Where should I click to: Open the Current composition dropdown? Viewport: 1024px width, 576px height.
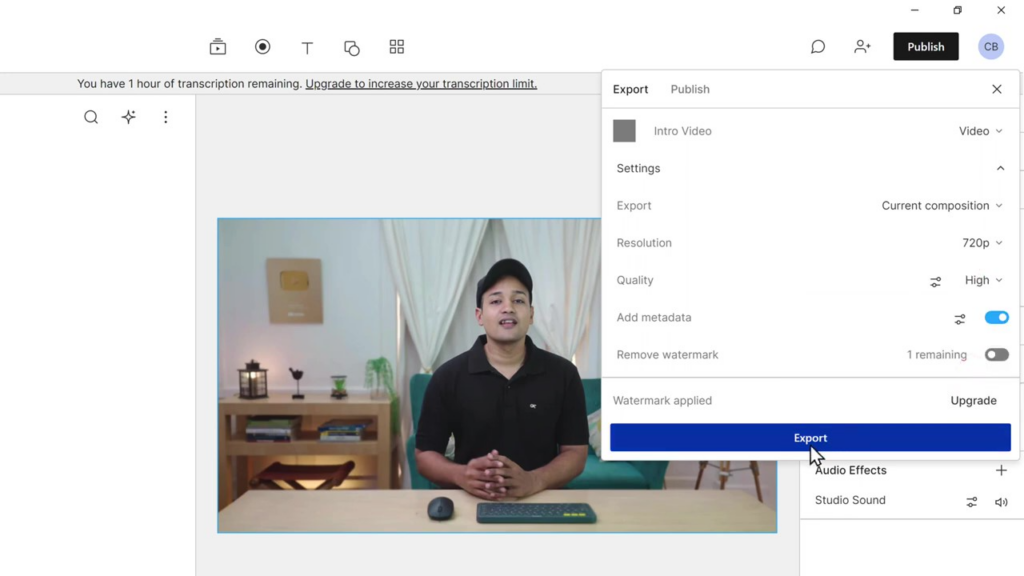(942, 206)
